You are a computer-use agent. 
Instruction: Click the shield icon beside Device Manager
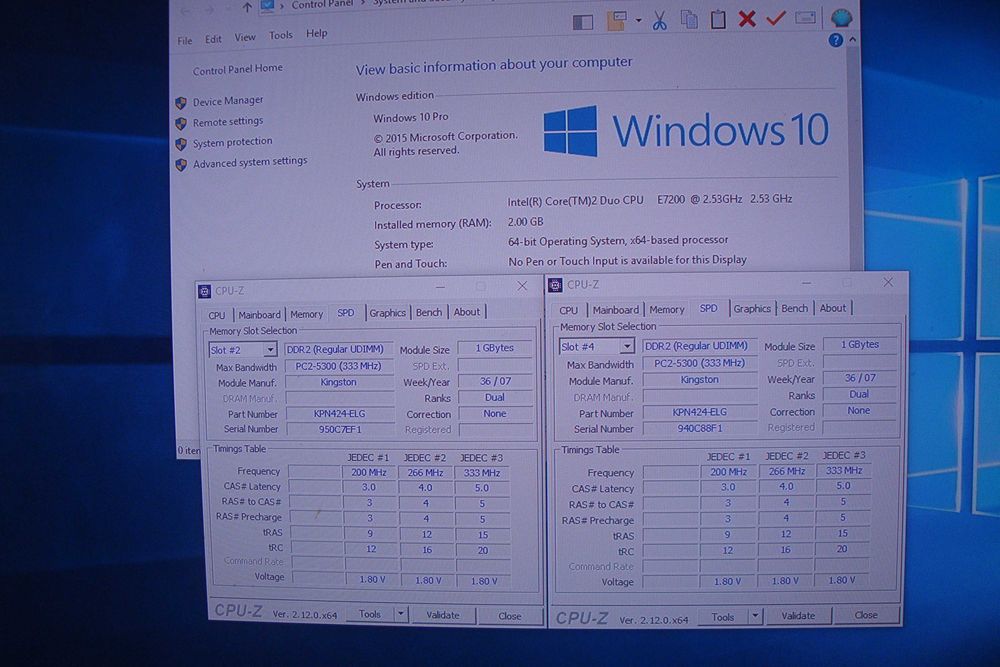pos(181,103)
